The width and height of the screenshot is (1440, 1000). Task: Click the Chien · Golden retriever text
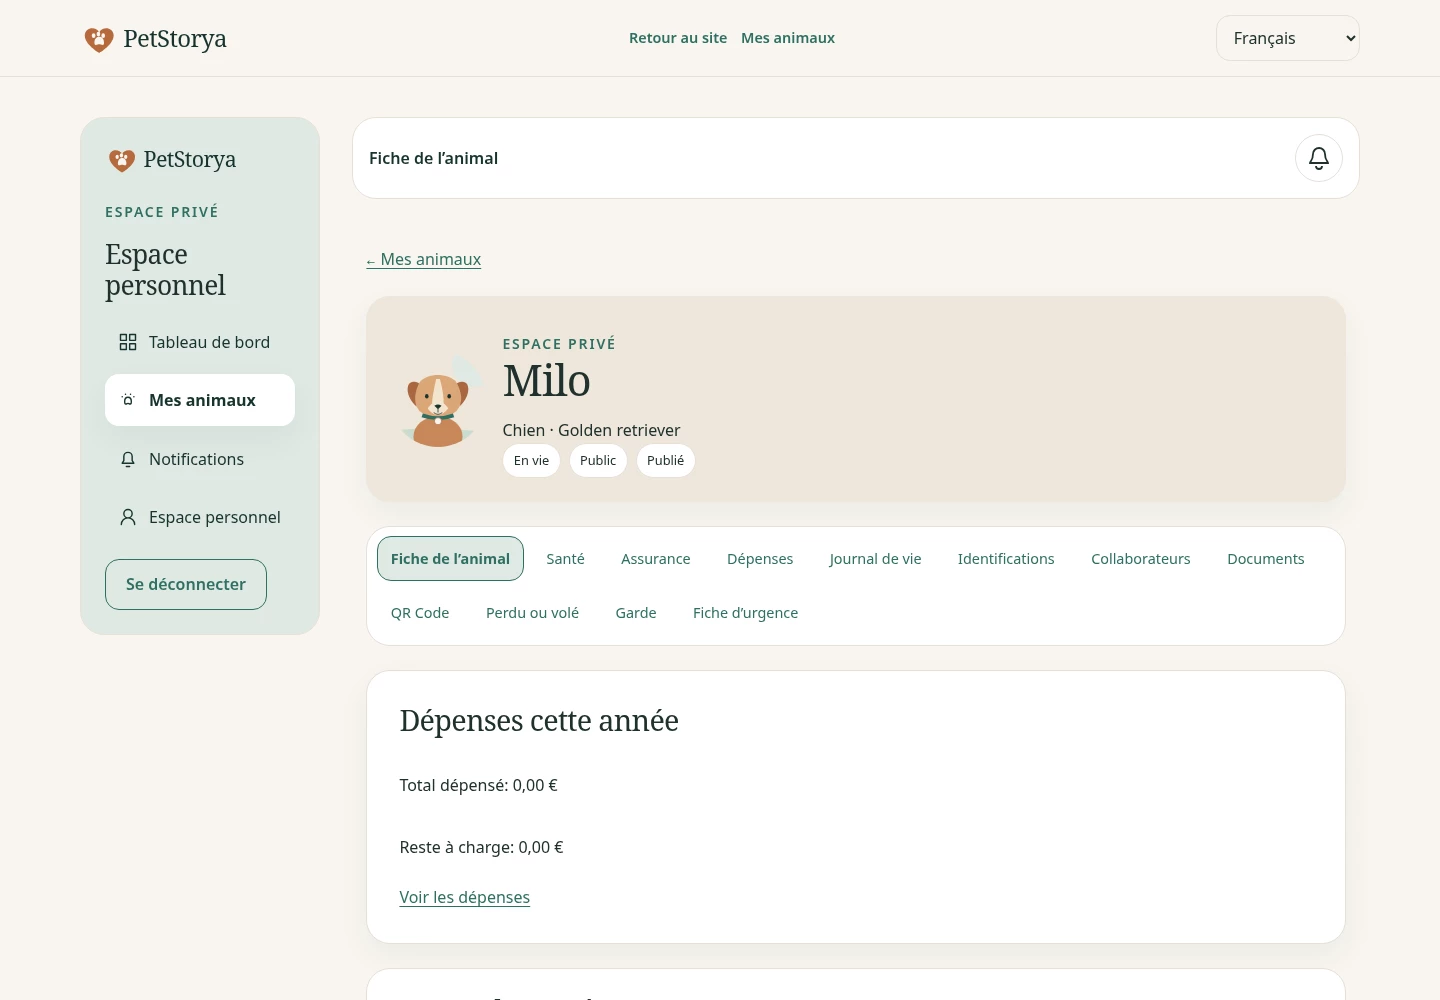point(591,430)
